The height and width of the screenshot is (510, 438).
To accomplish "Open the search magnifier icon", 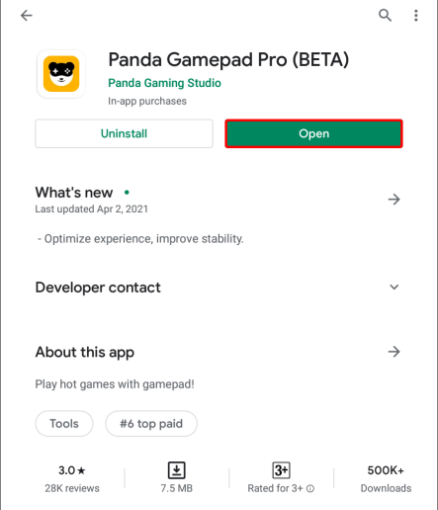I will [x=385, y=15].
